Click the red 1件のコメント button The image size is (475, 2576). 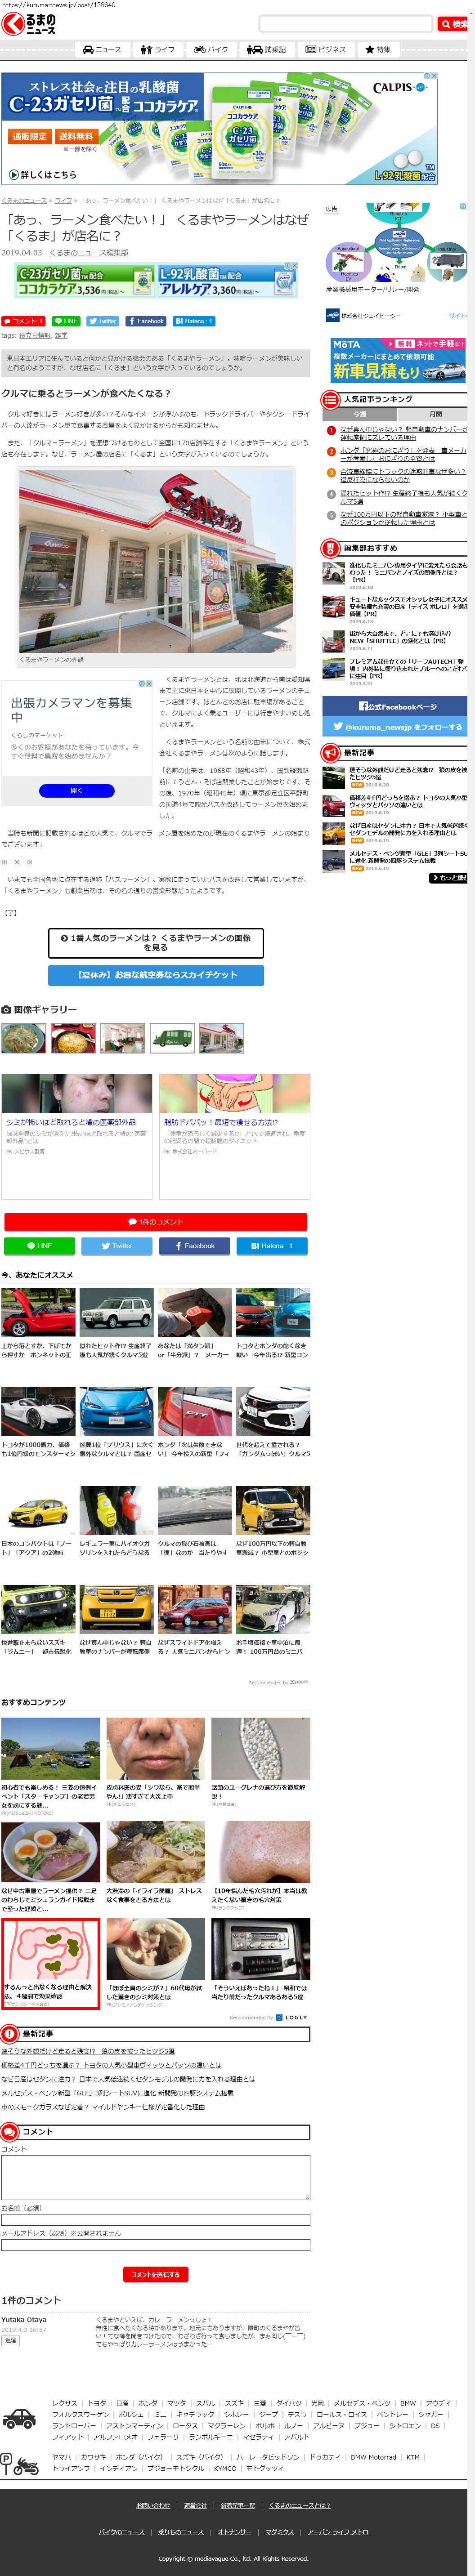tap(155, 1221)
